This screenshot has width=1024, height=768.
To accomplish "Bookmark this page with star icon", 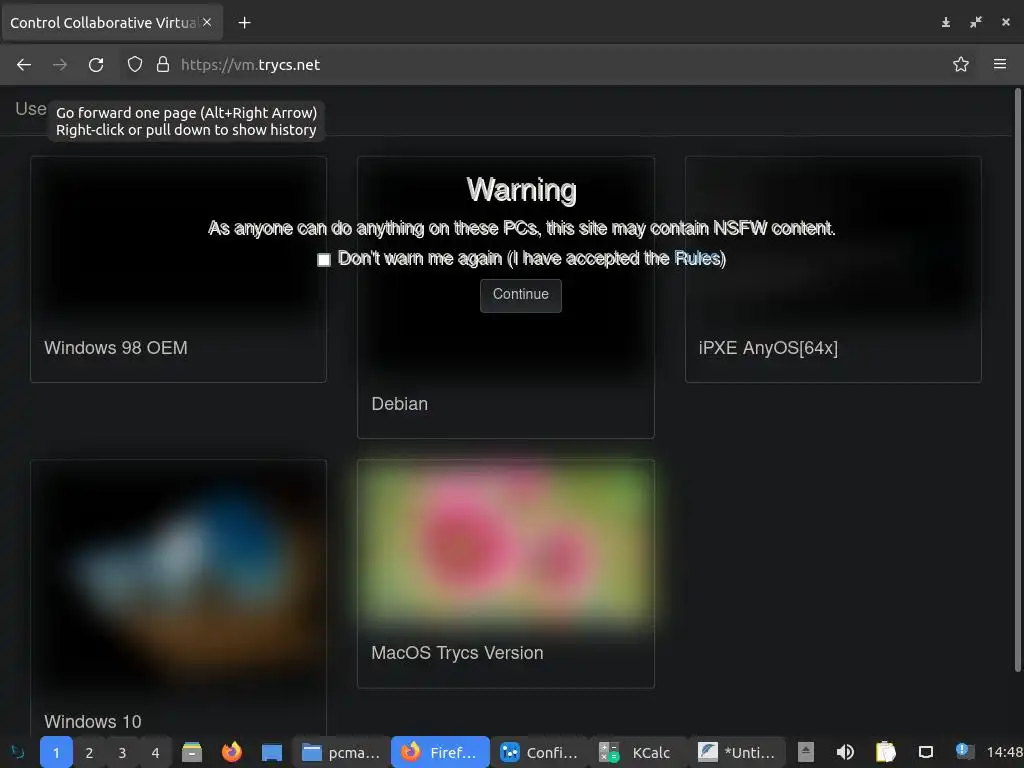I will coord(961,64).
